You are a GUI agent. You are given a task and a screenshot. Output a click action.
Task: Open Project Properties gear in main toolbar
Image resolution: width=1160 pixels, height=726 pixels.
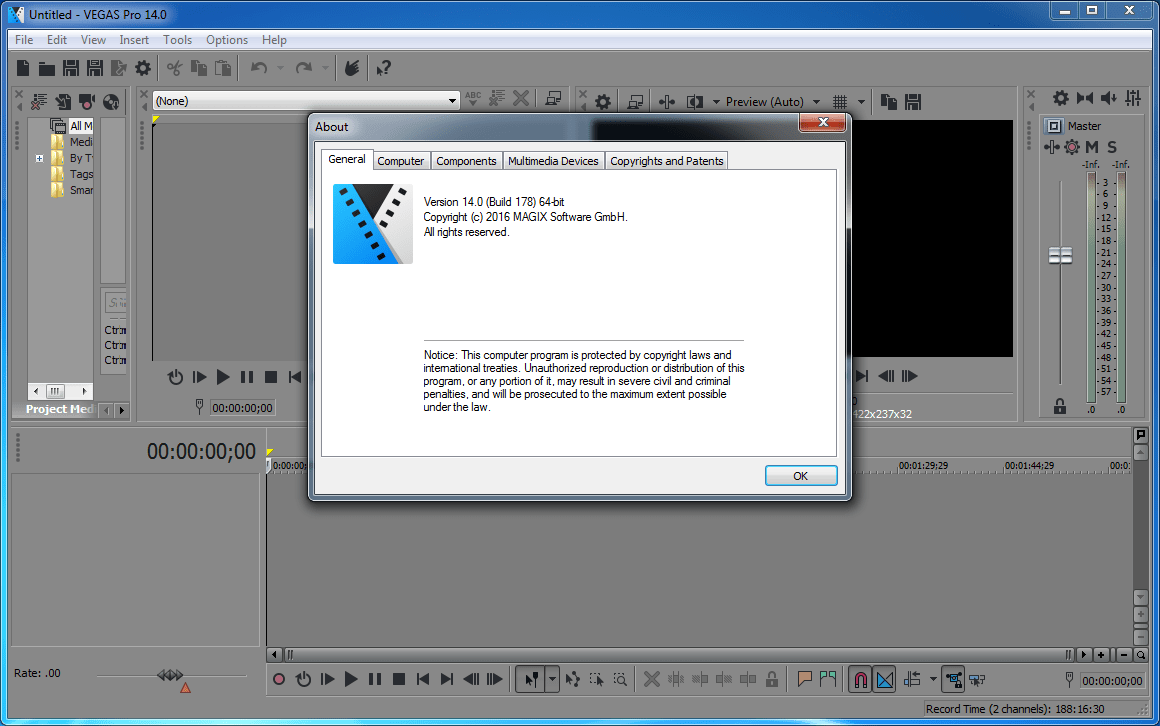tap(143, 68)
